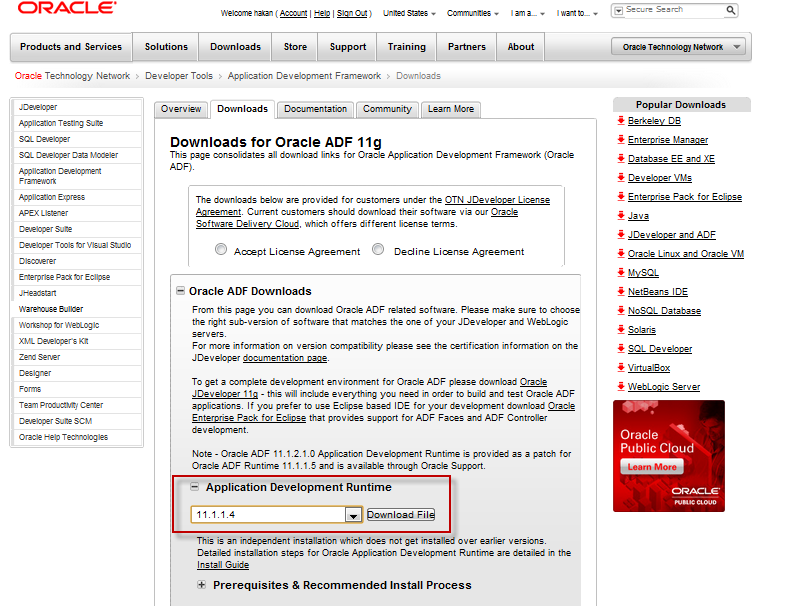Open the About menu

pos(521,47)
